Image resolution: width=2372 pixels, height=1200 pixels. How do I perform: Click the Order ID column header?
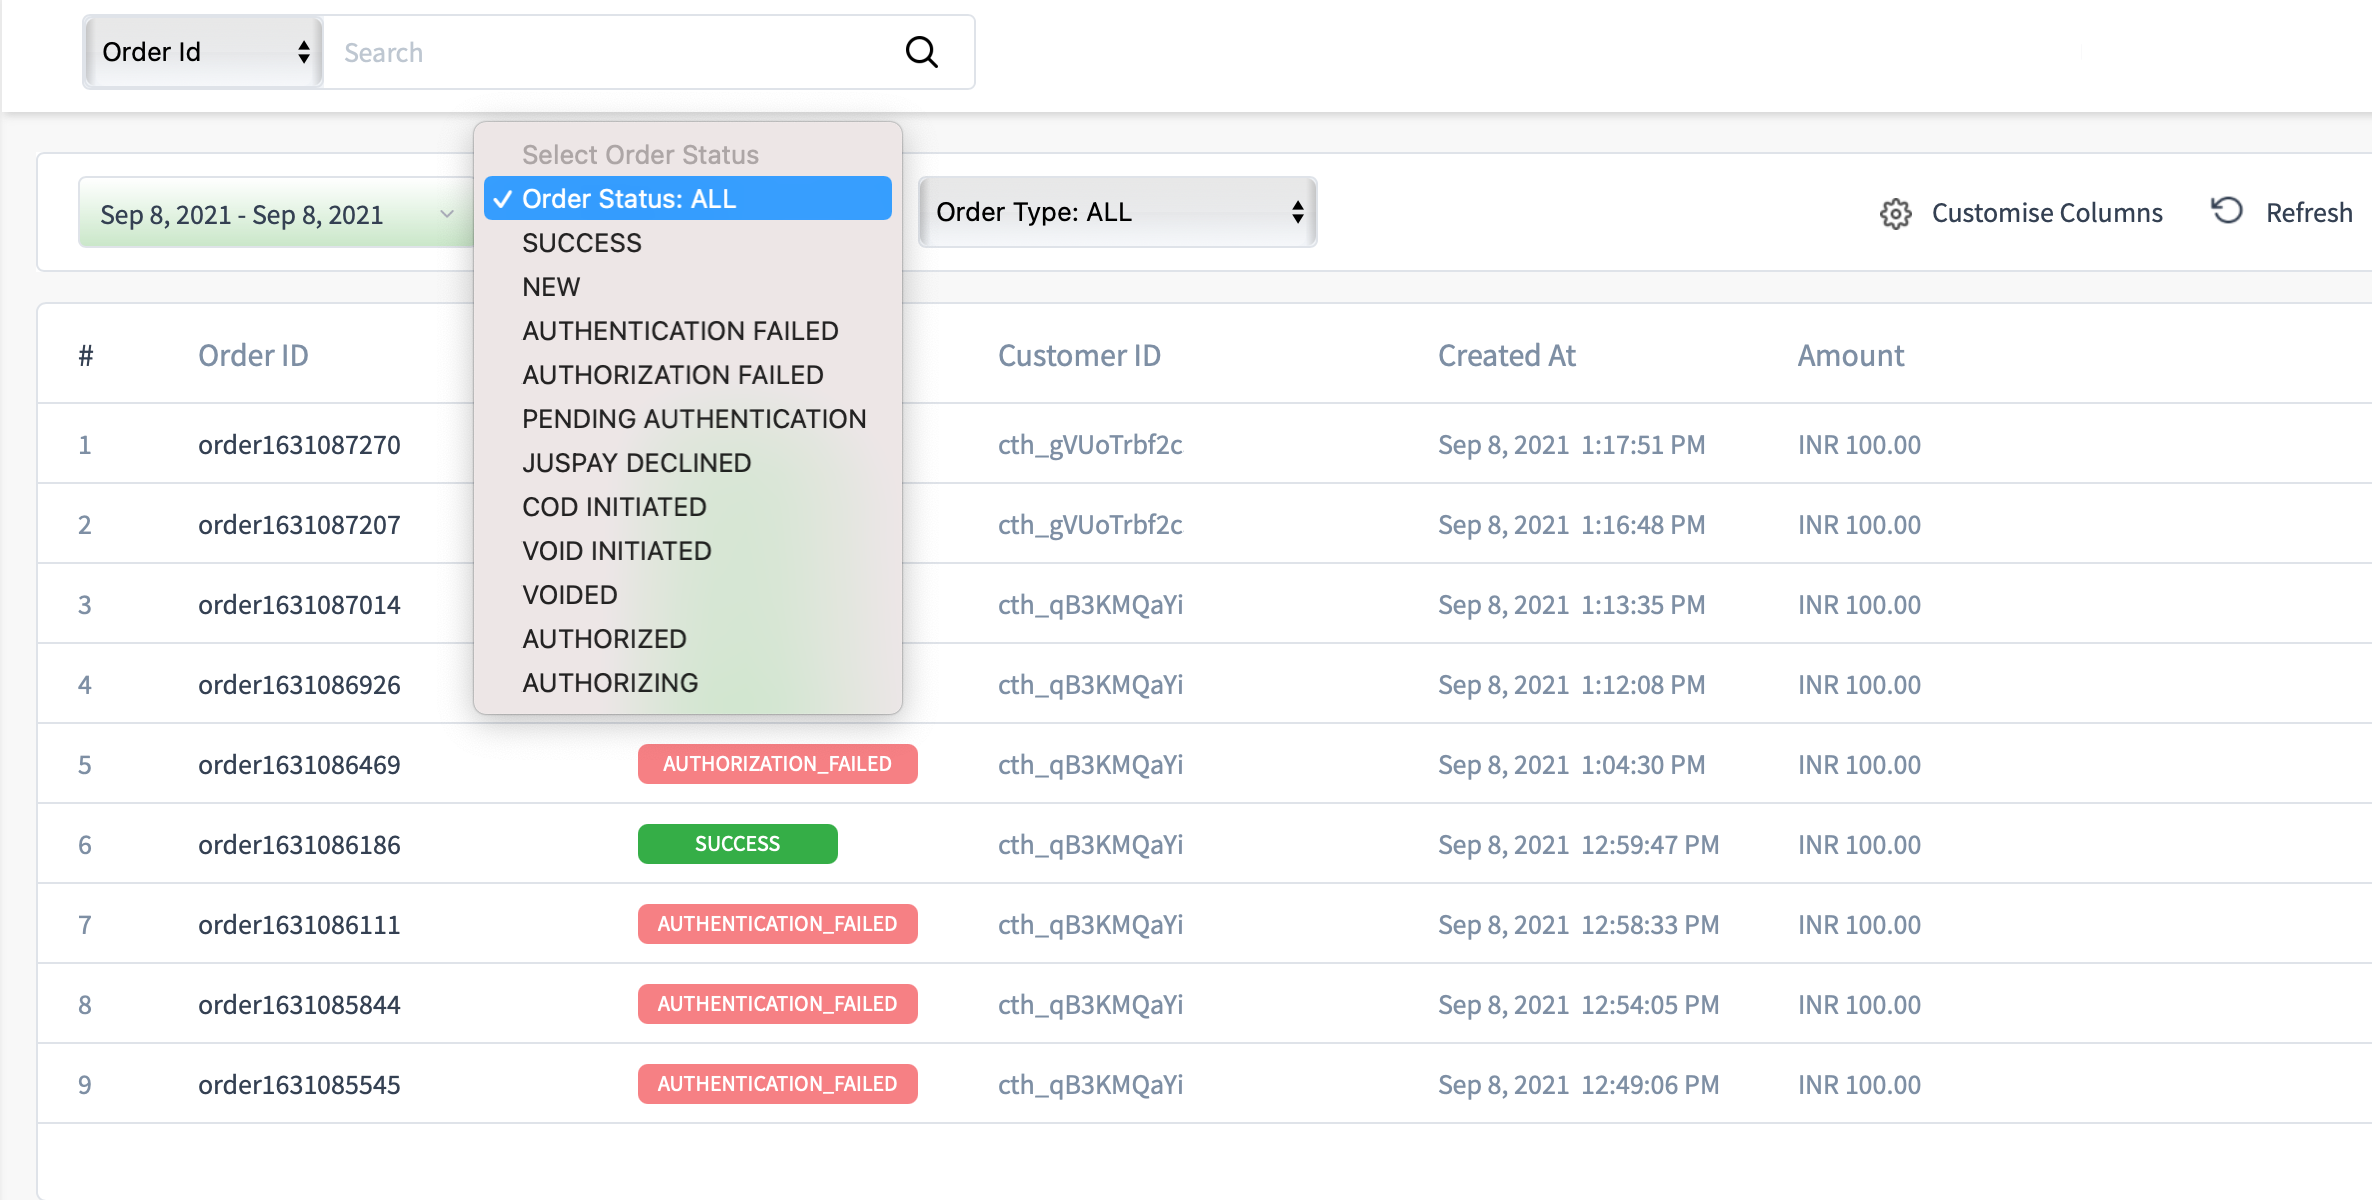pos(253,355)
